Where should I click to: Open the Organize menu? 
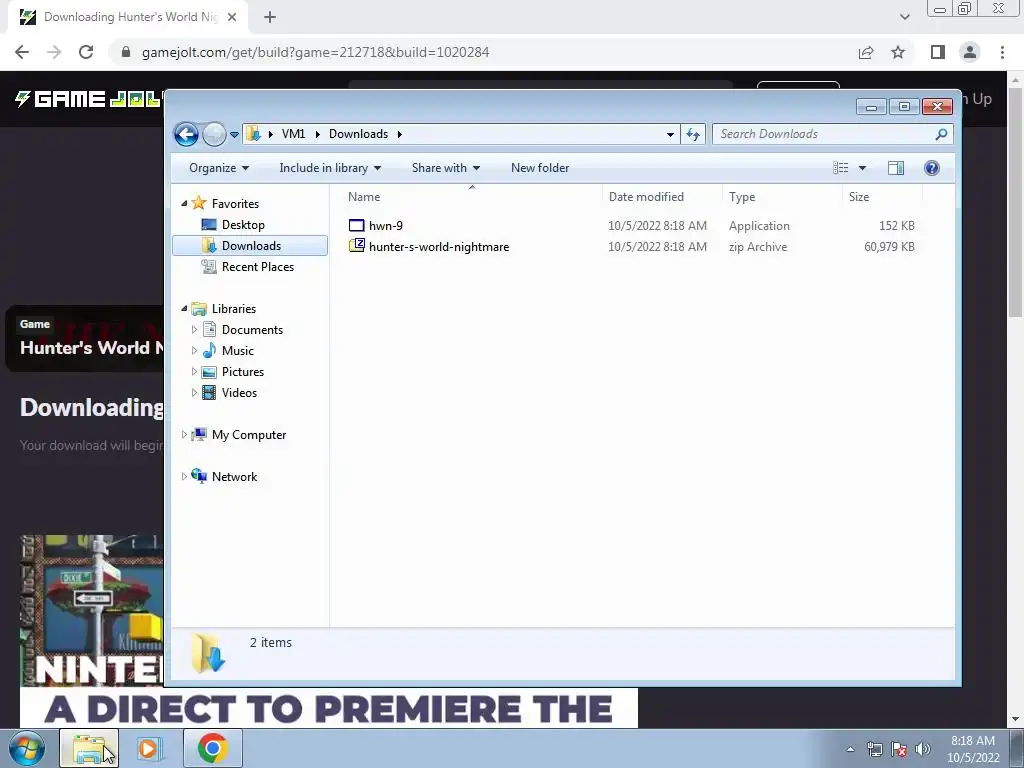(219, 168)
